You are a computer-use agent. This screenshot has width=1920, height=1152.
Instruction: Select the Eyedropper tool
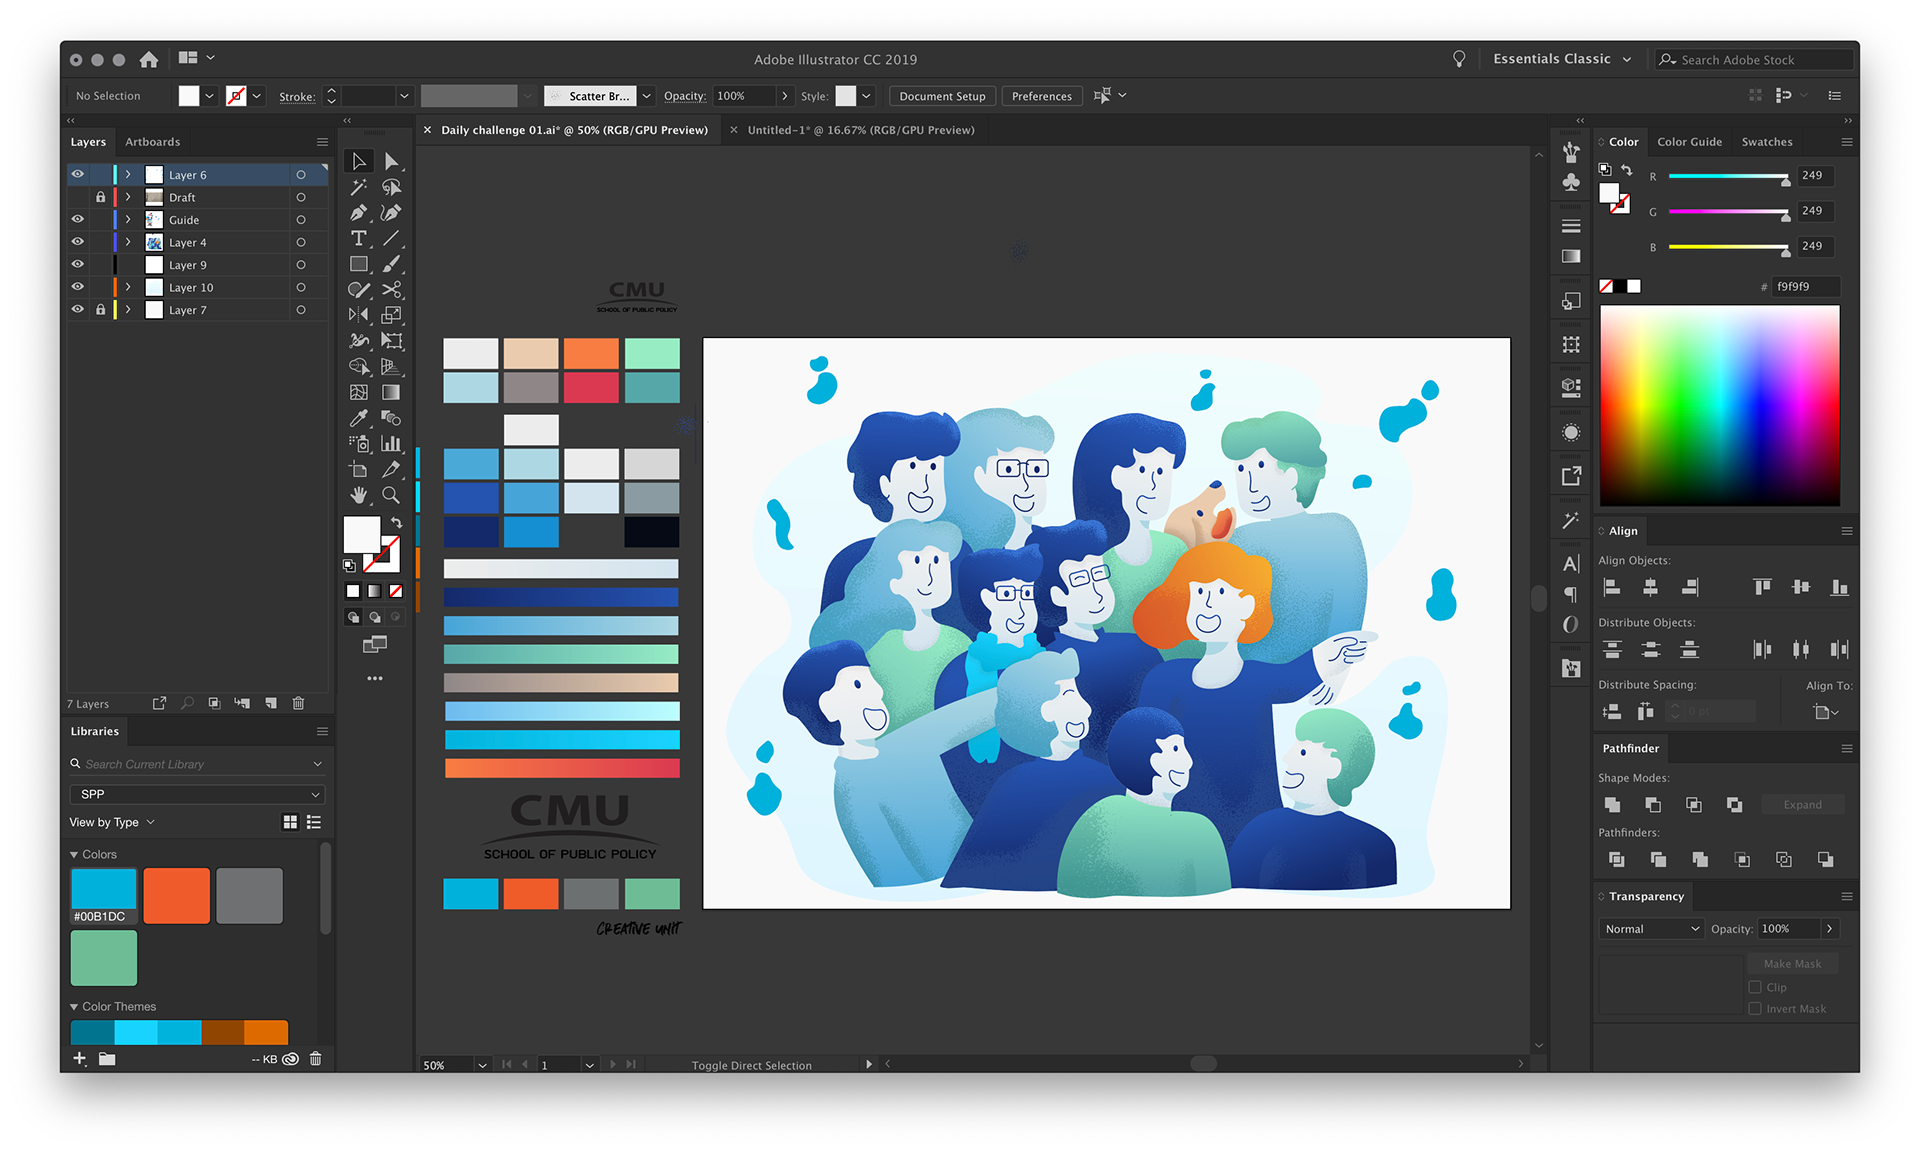point(358,418)
